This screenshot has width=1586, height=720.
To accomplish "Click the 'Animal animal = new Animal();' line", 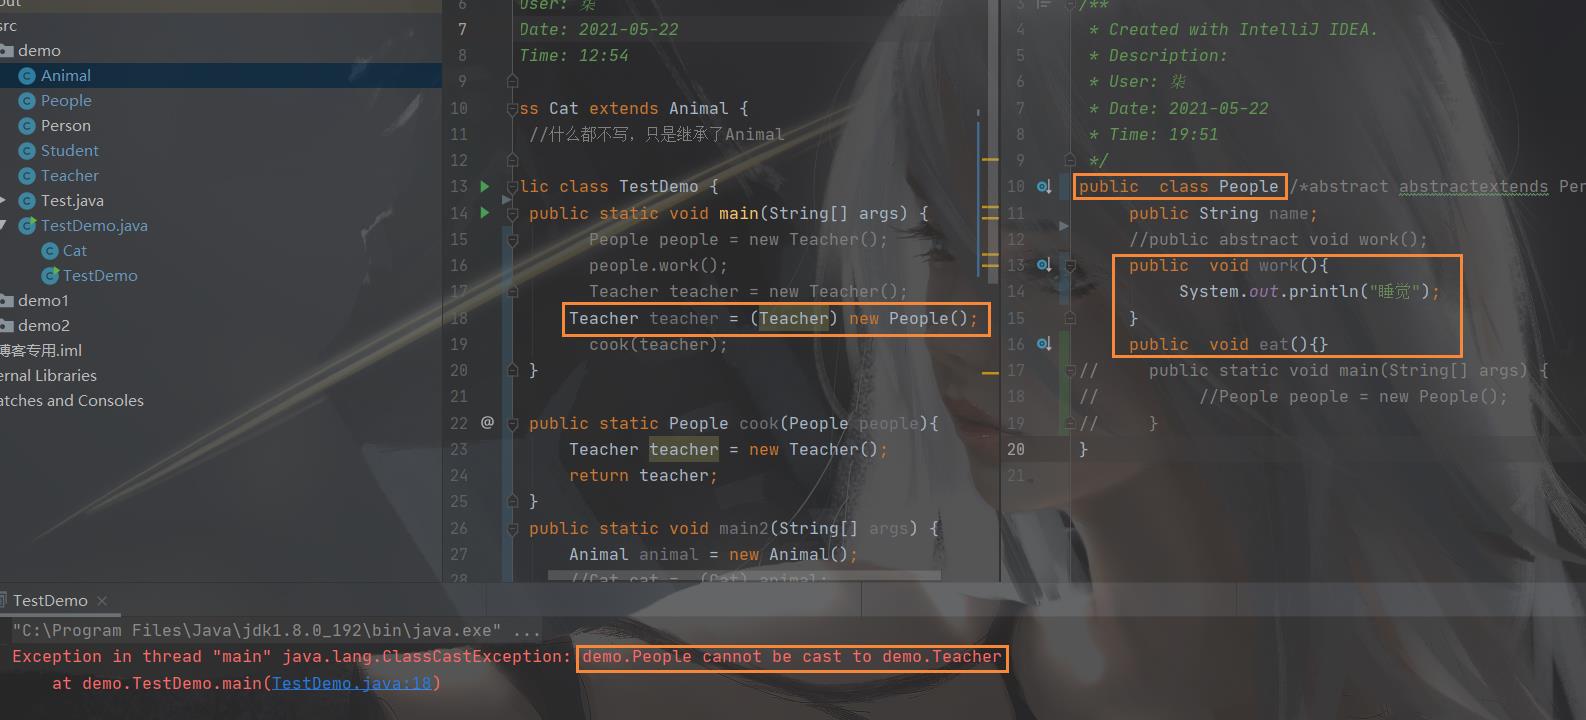I will pos(713,554).
